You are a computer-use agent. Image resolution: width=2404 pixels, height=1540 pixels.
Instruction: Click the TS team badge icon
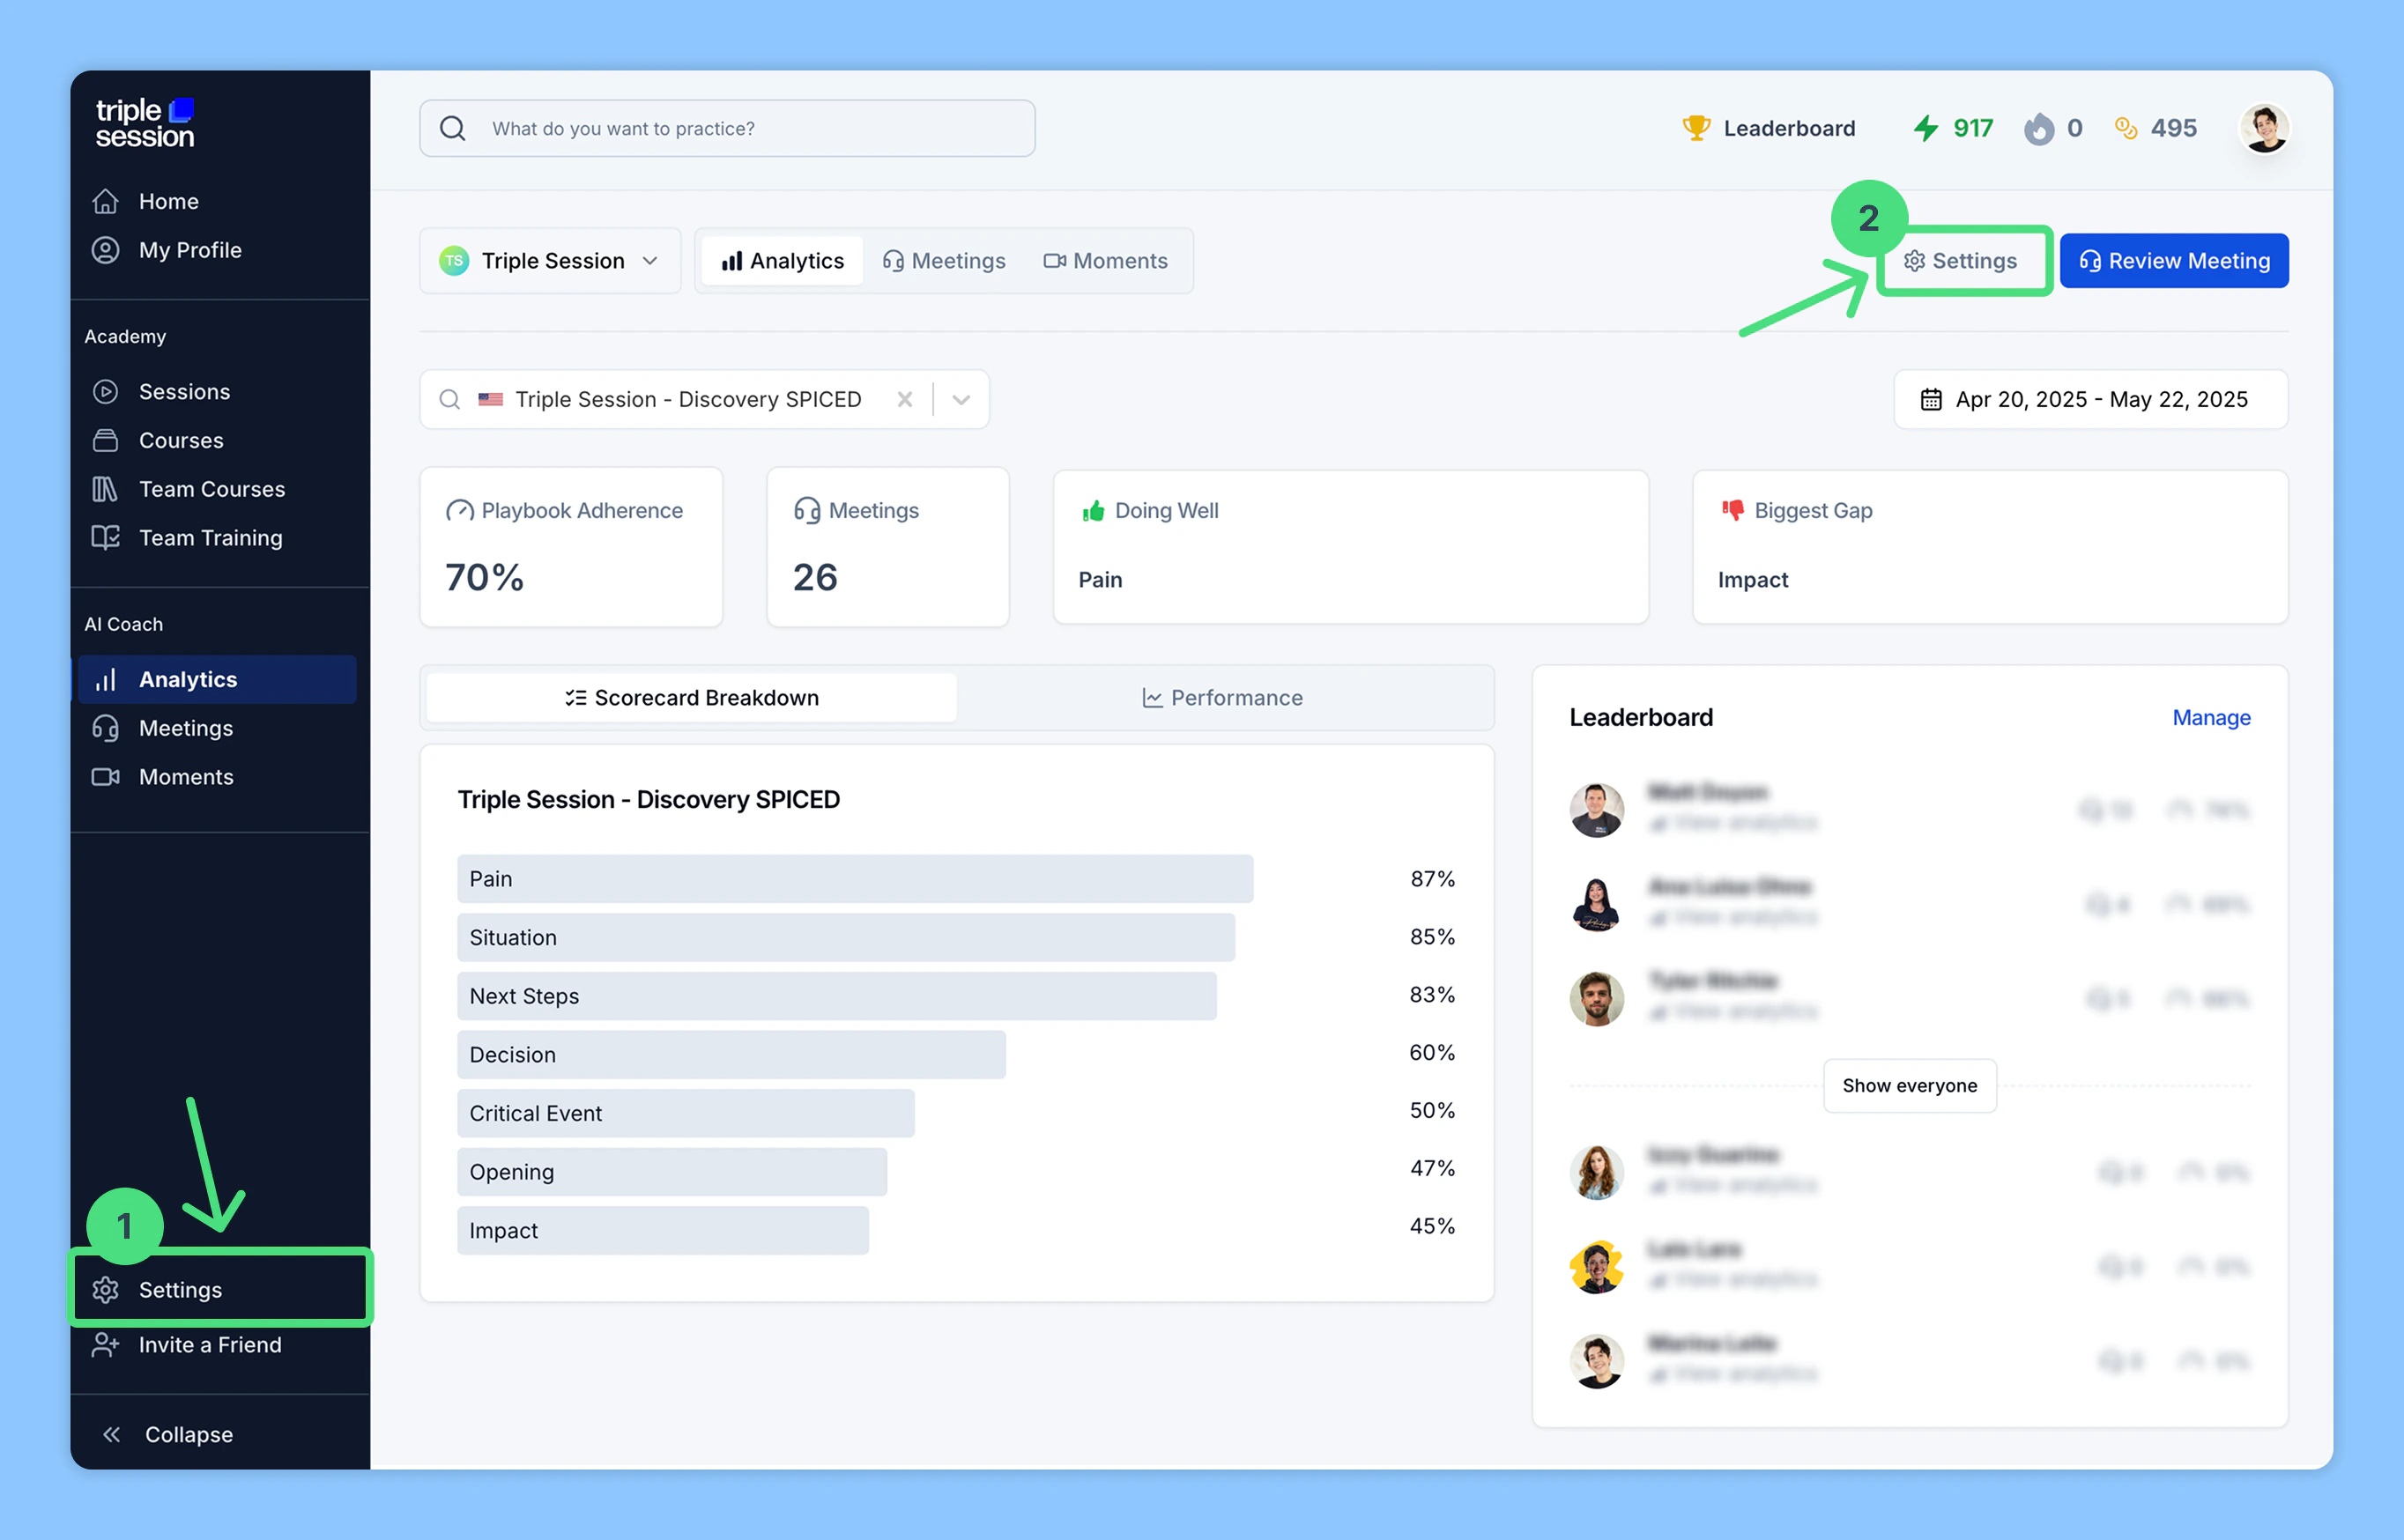(x=454, y=261)
